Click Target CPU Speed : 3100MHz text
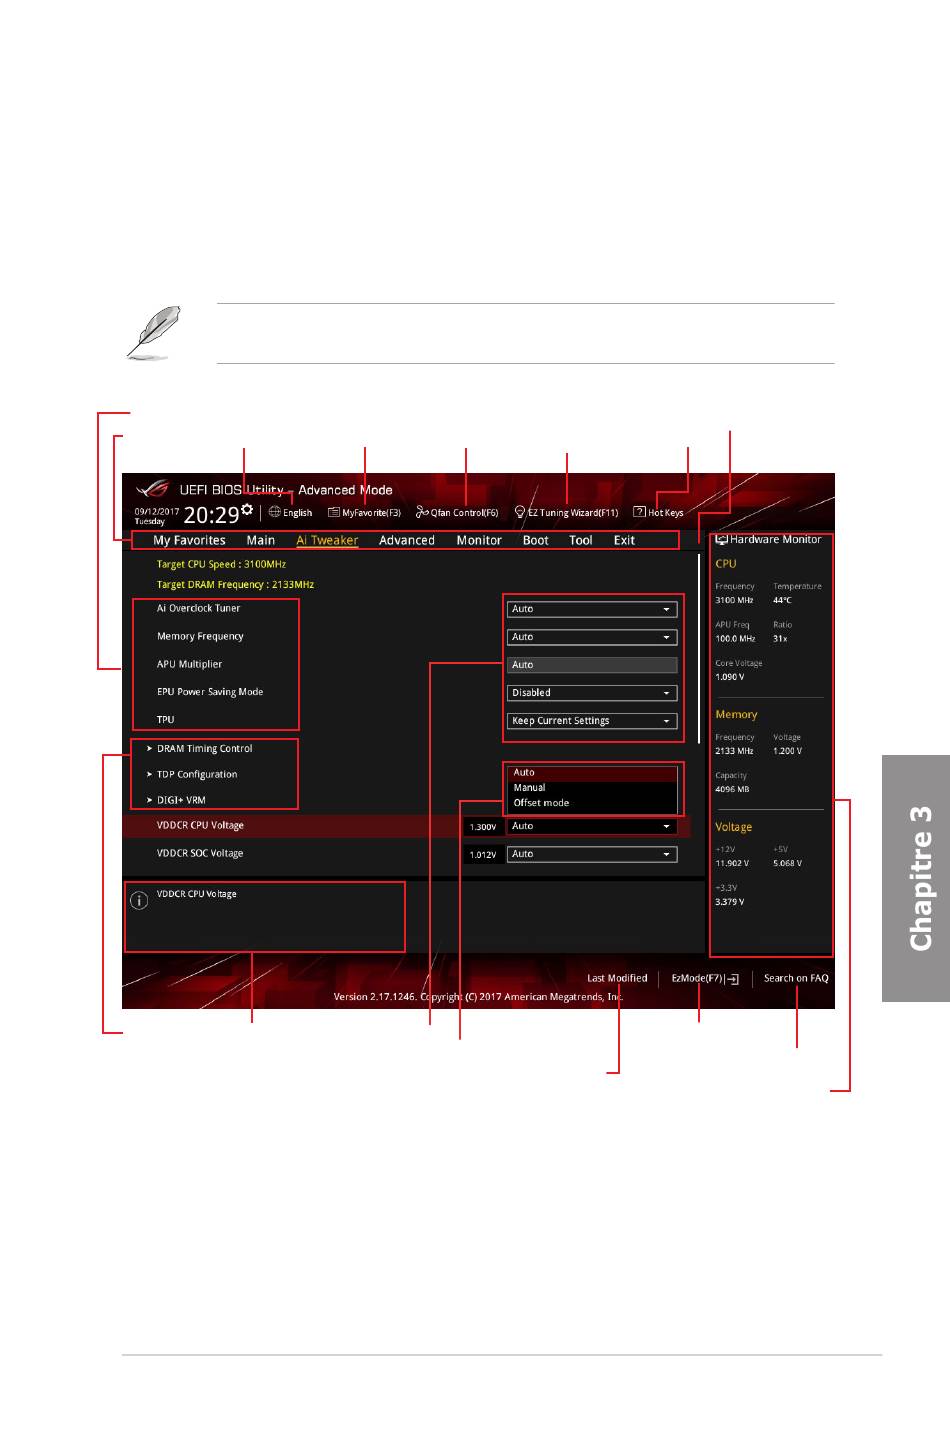The image size is (950, 1432). coord(221,565)
